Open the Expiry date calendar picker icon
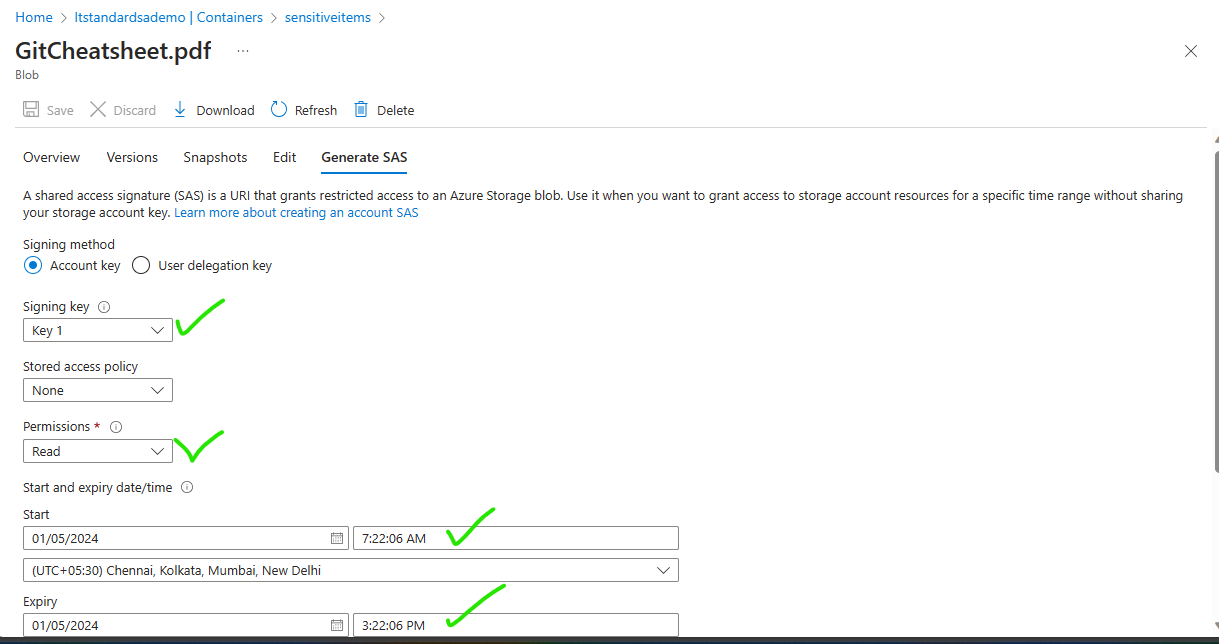This screenshot has width=1219, height=644. [337, 625]
